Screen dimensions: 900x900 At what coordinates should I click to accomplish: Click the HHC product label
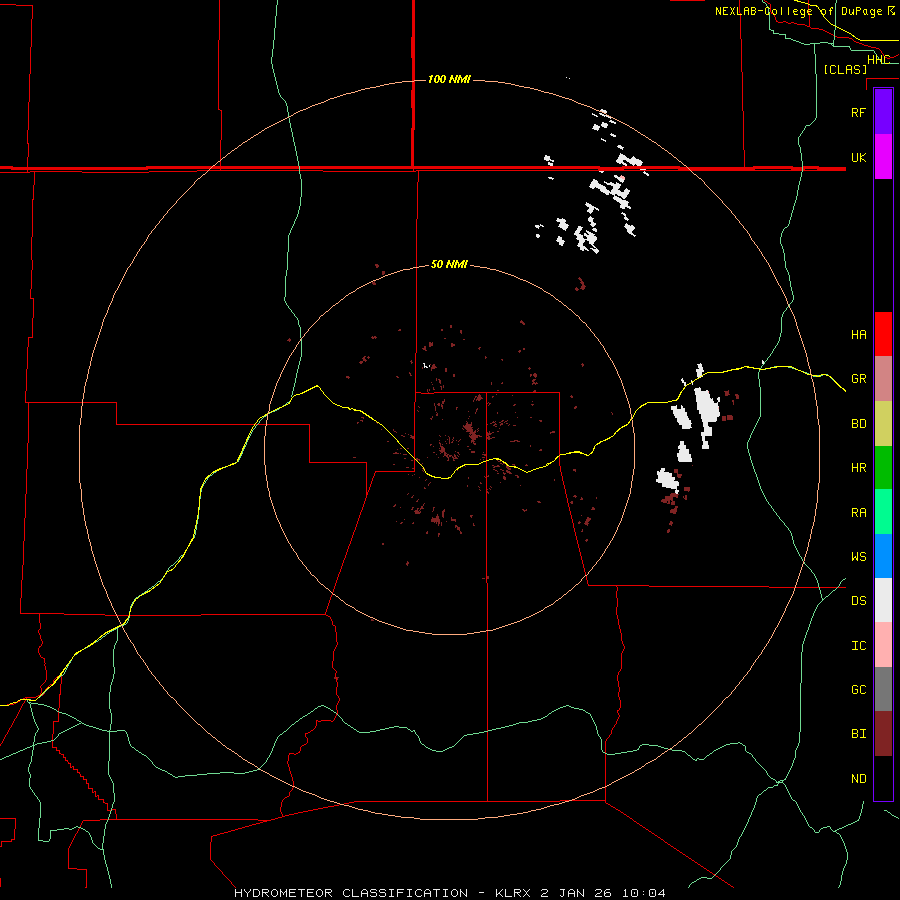point(878,59)
